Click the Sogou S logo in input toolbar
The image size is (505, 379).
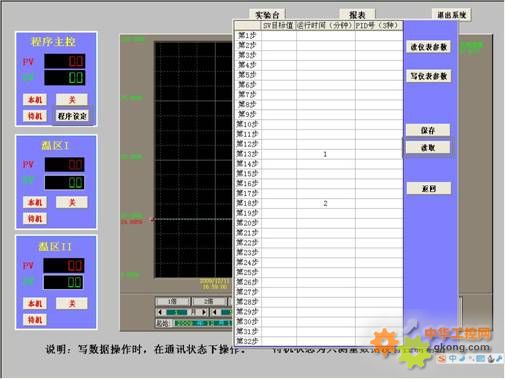442,359
